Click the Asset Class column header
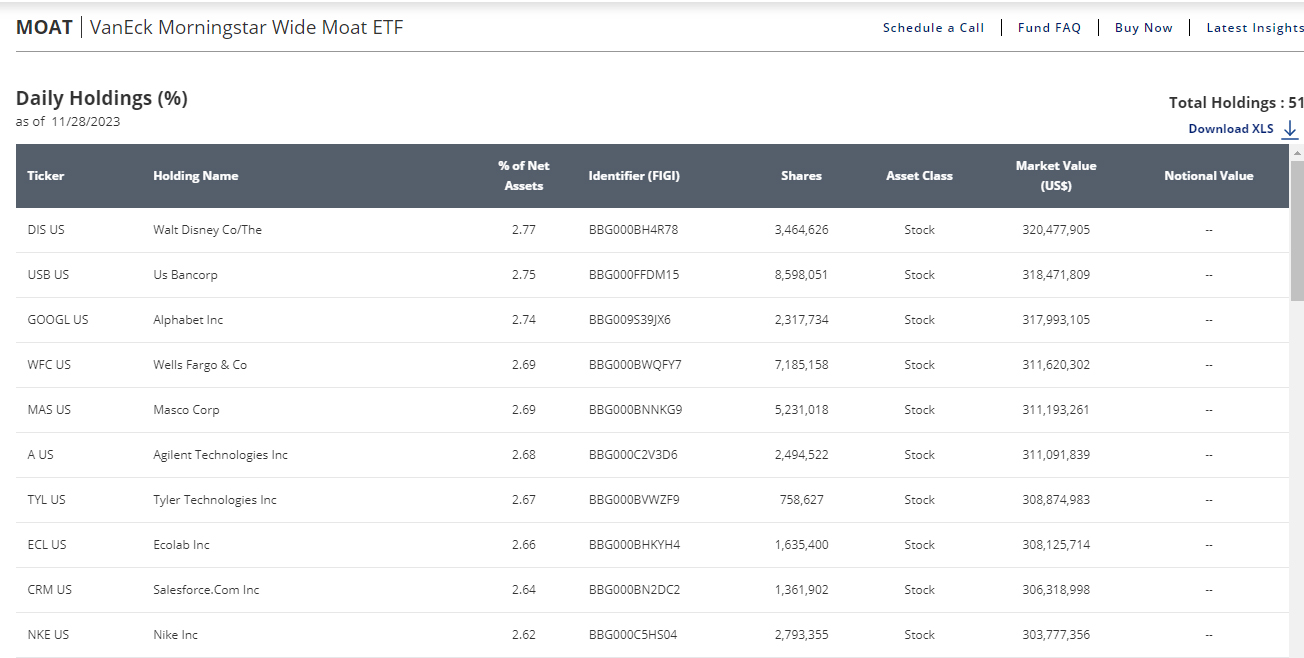1304x658 pixels. point(919,176)
